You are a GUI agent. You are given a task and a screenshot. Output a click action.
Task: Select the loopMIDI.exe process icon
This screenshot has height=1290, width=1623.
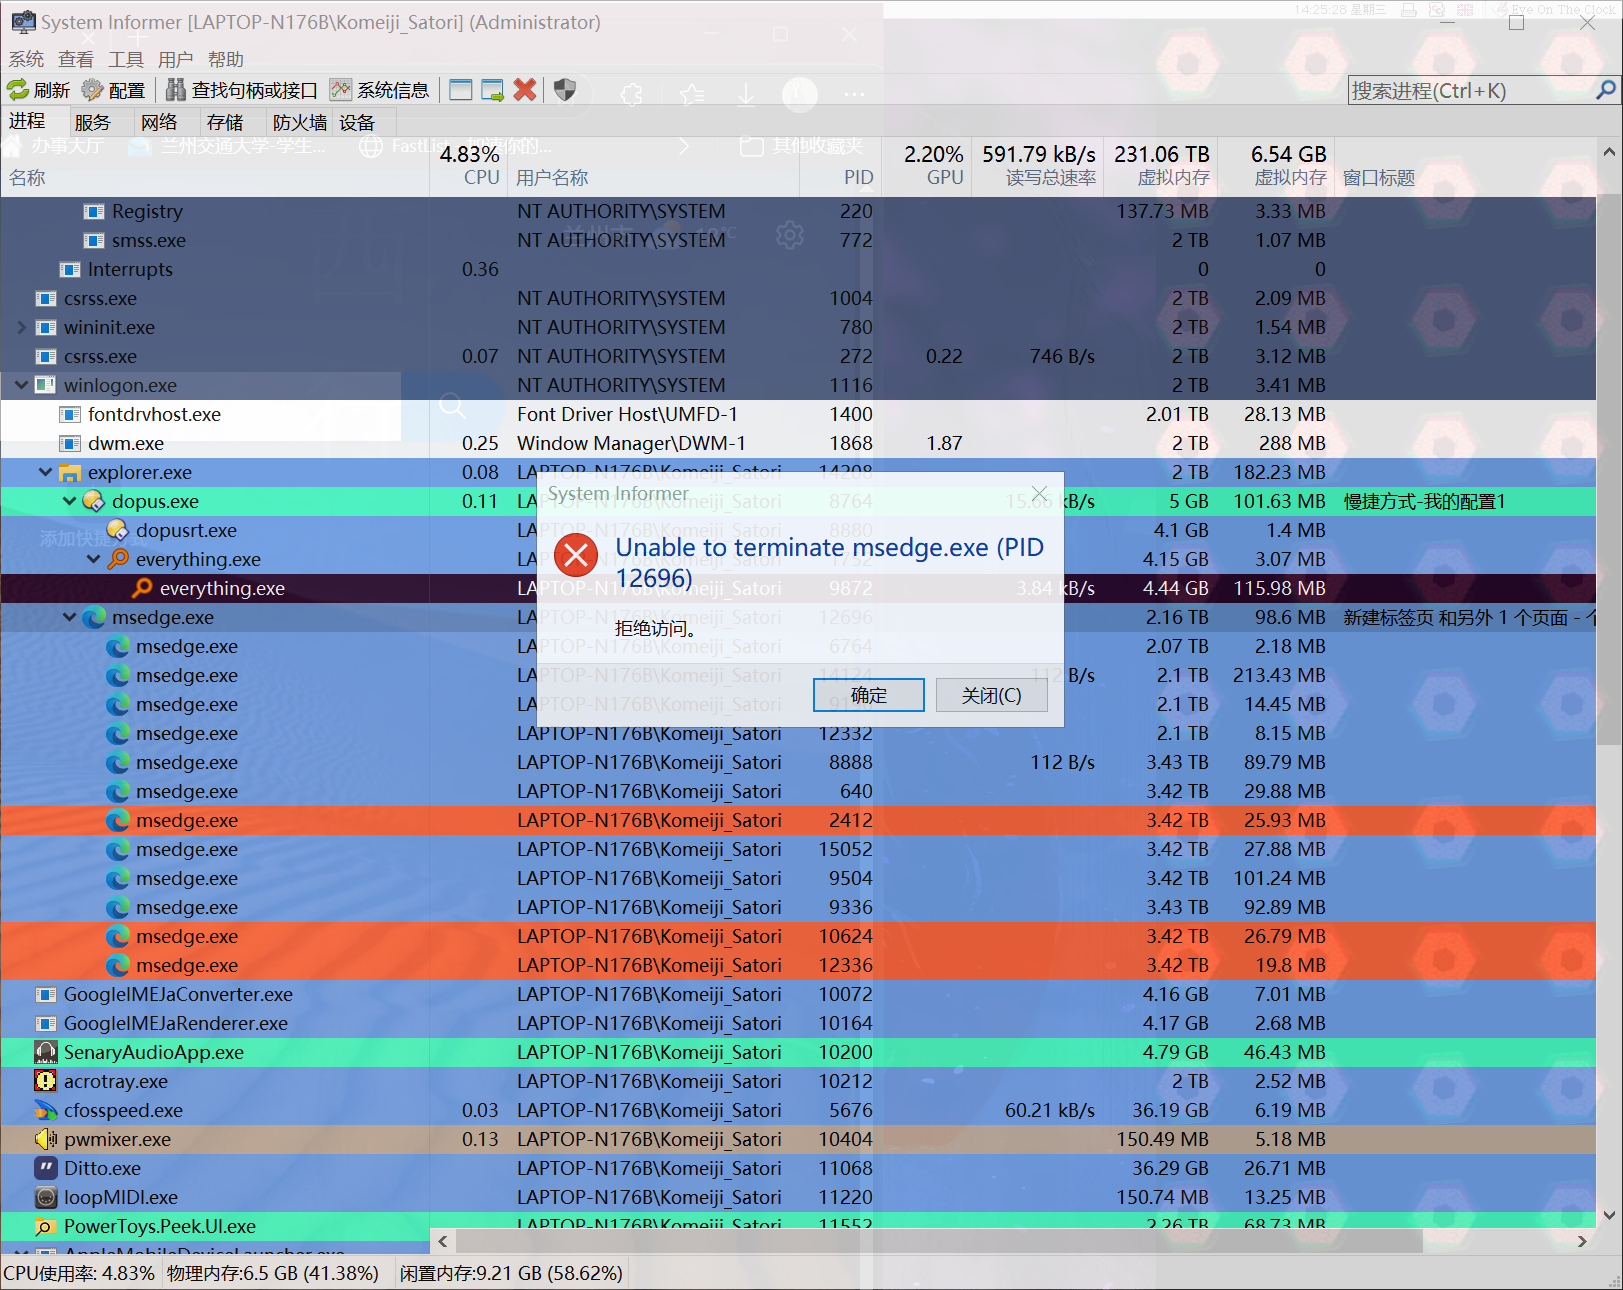coord(46,1197)
